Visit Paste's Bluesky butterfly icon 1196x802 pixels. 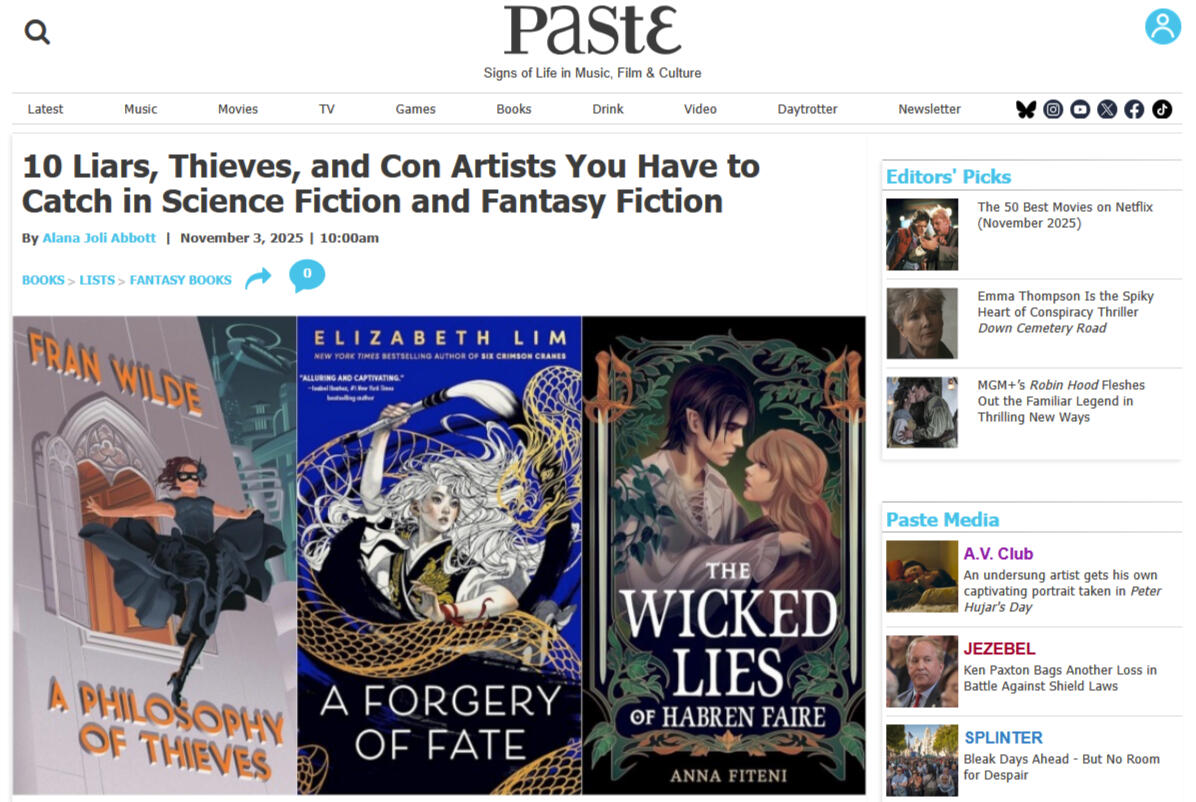(x=1026, y=109)
